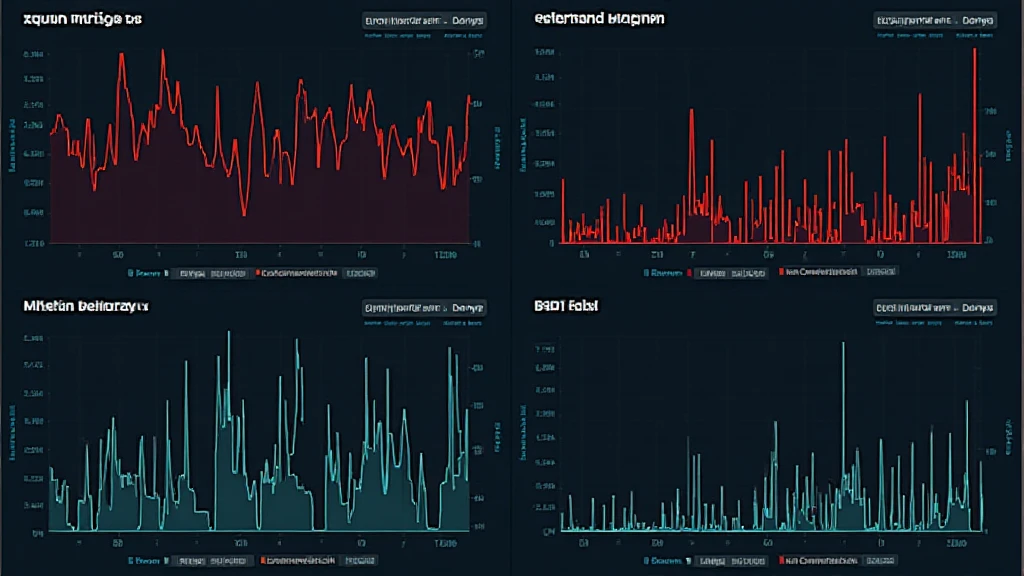Click red series legend label under top-left chart
This screenshot has height=576, width=1024.
pyautogui.click(x=300, y=272)
